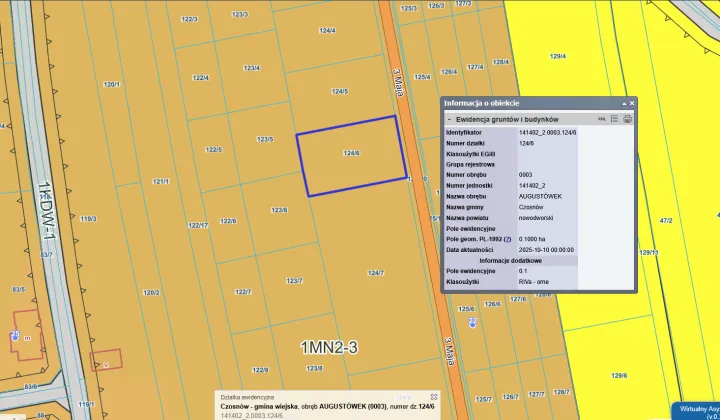This screenshot has width=720, height=420.
Task: Click parcel 120/1 label on the map
Action: coord(112,84)
